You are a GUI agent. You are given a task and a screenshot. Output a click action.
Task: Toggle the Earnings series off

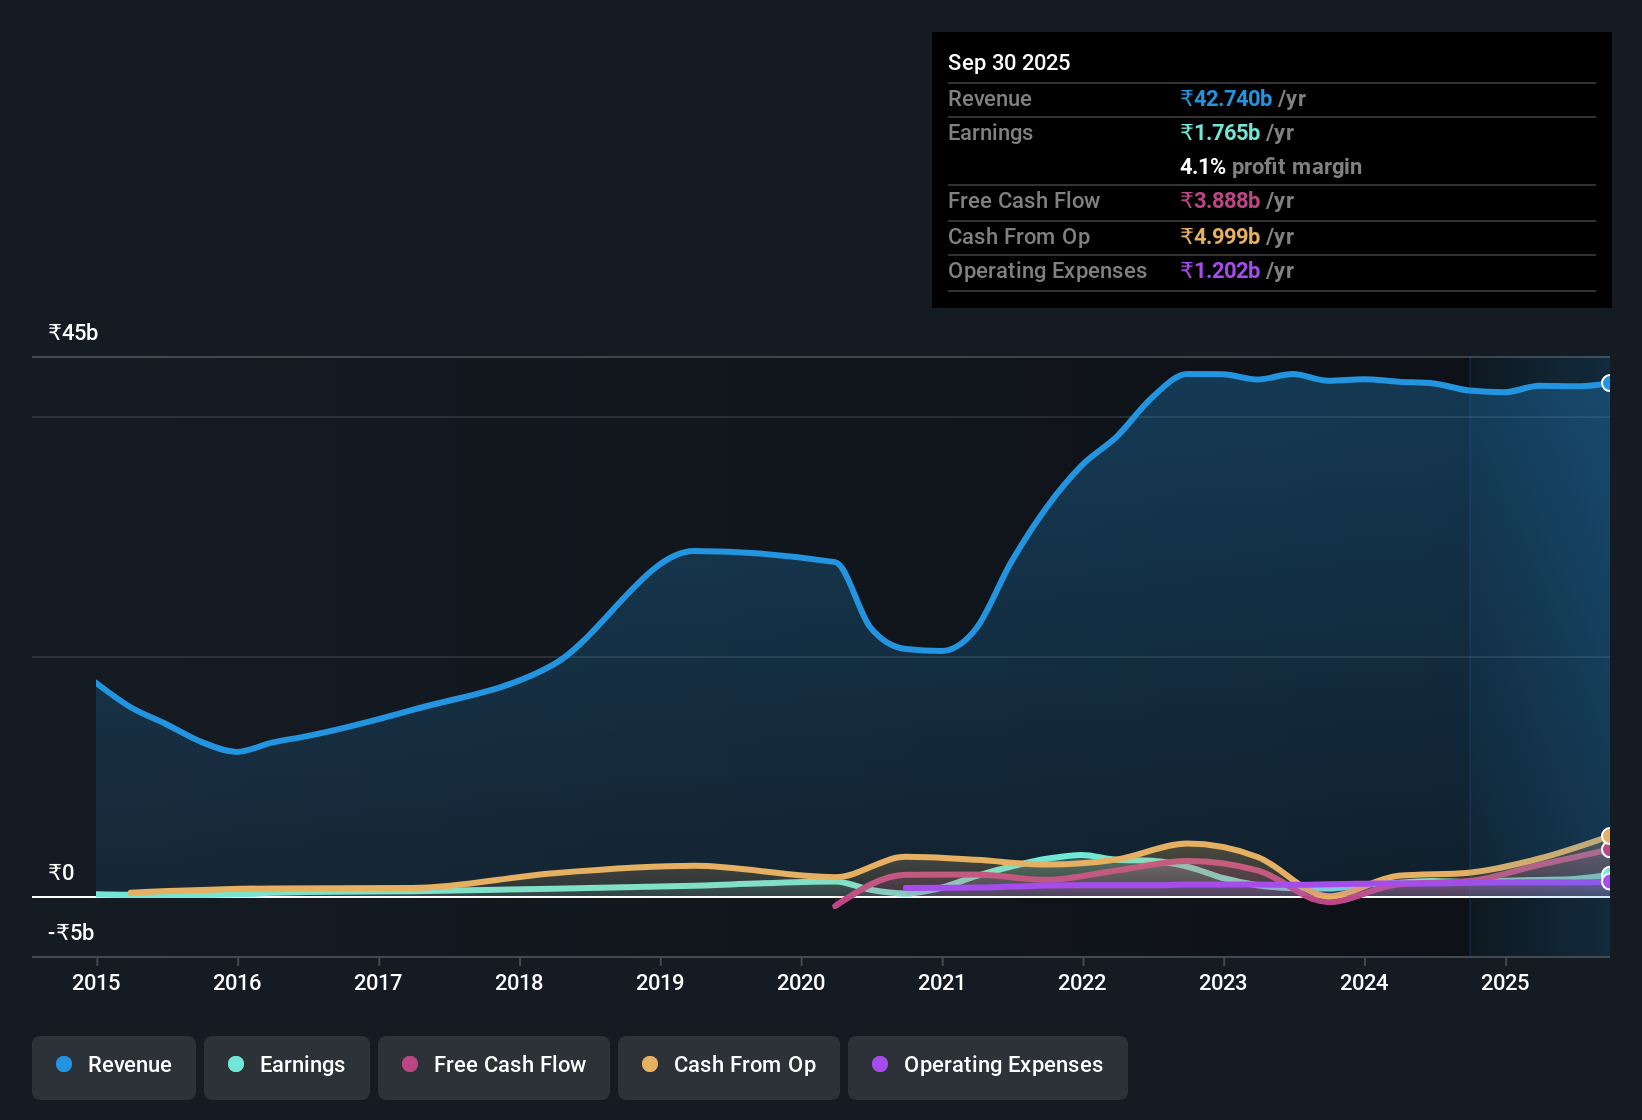pyautogui.click(x=287, y=1065)
